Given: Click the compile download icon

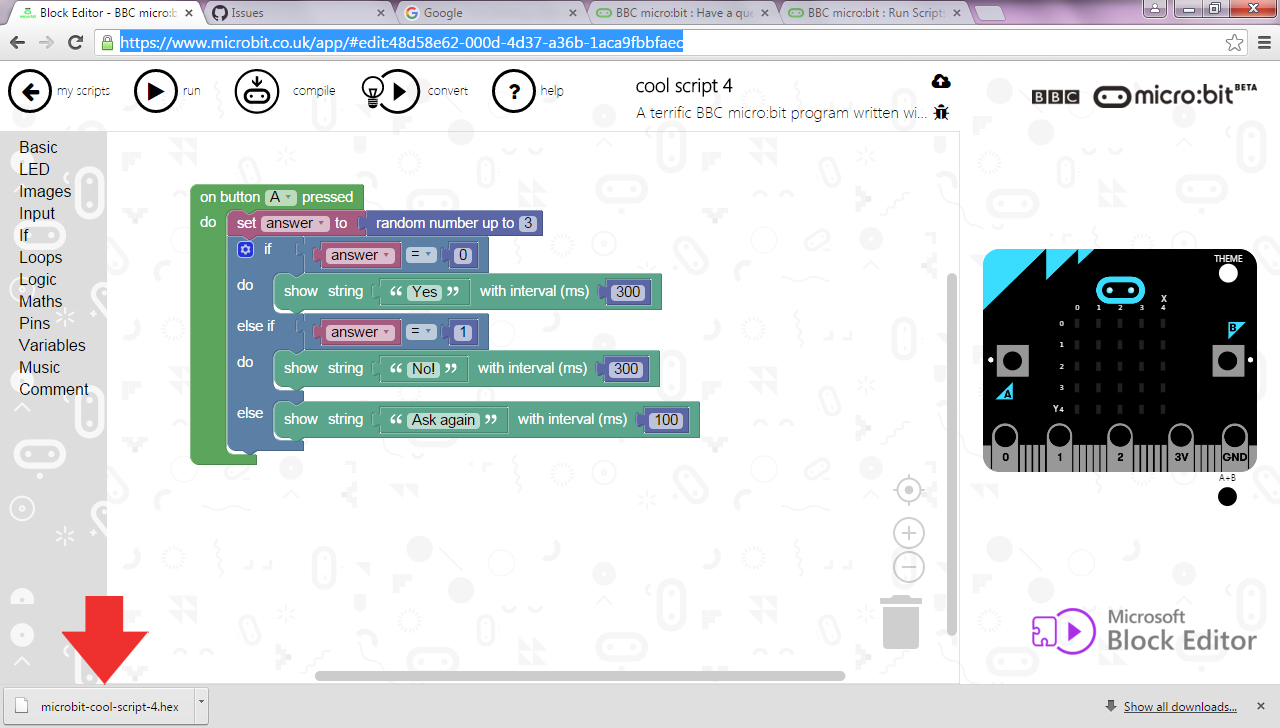Looking at the screenshot, I should [x=256, y=91].
